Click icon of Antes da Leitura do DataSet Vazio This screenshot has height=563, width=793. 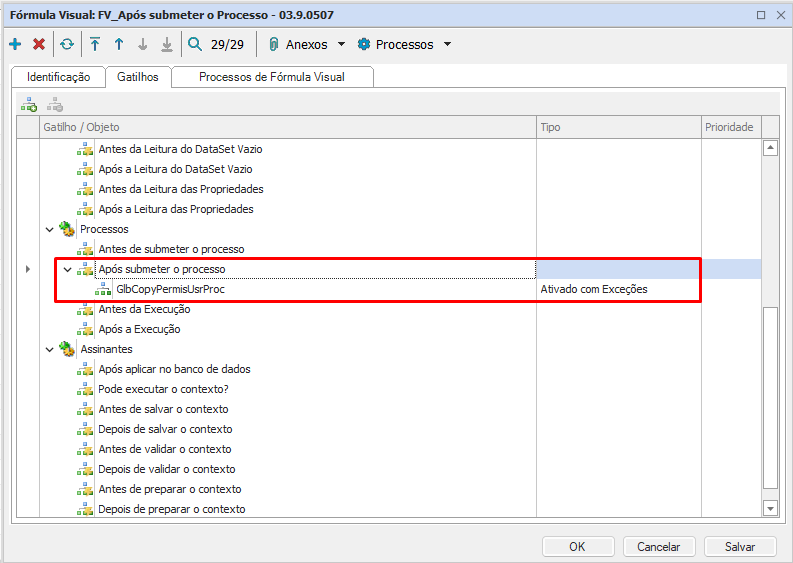pos(85,149)
